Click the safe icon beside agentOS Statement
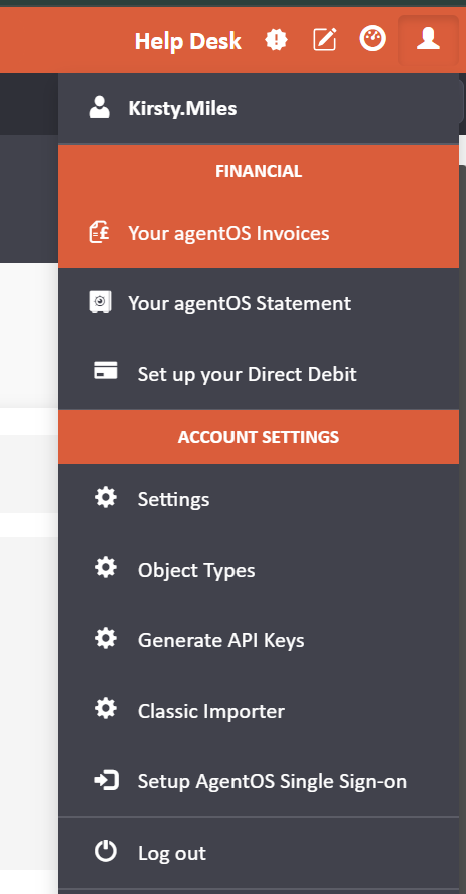Screen dimensions: 466x894 point(100,302)
